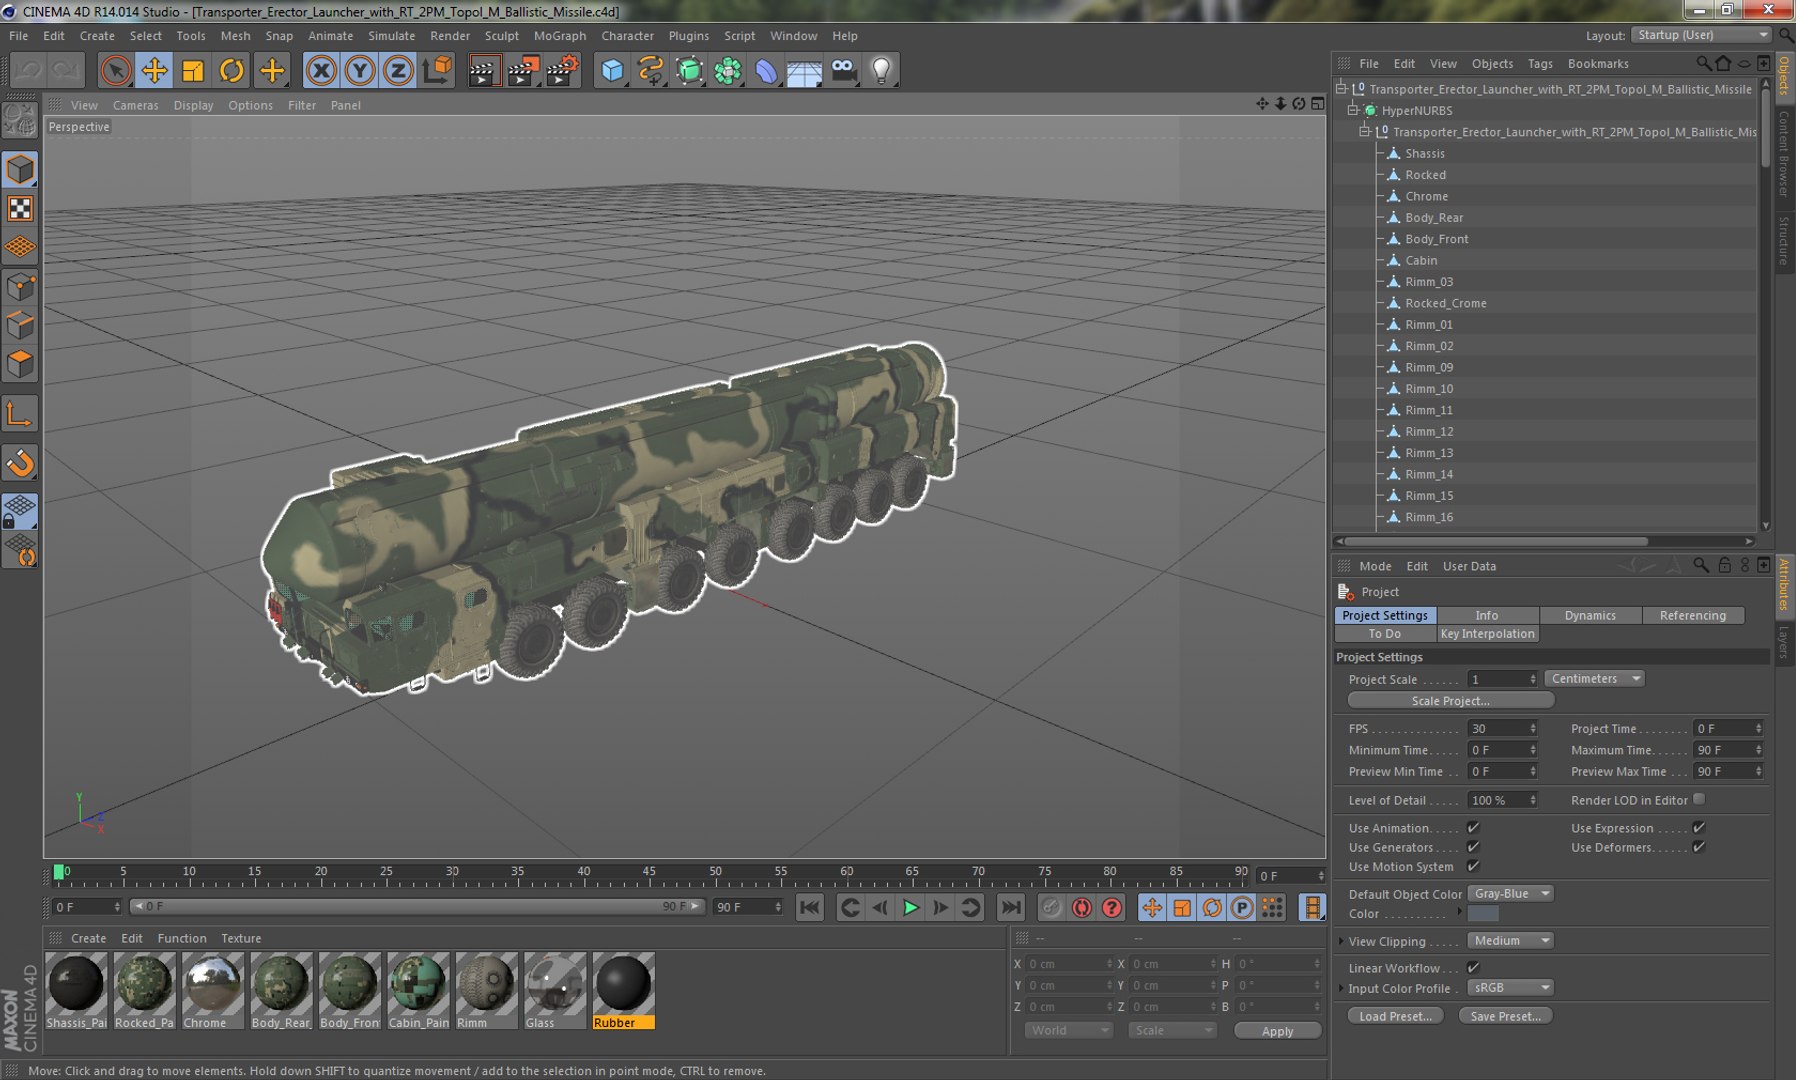Click the Record Active Objects button

[x=1051, y=907]
